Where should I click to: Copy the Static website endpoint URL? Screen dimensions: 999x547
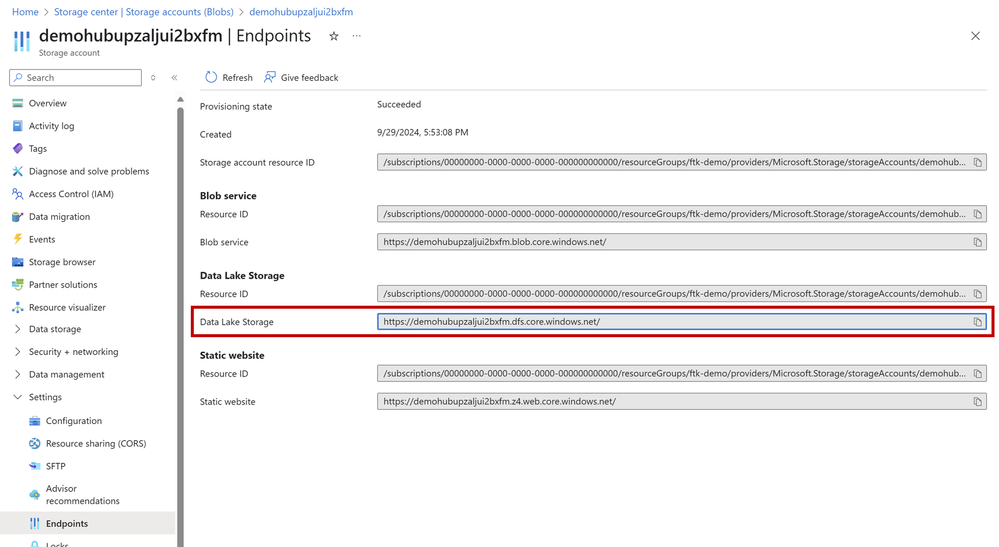click(977, 402)
